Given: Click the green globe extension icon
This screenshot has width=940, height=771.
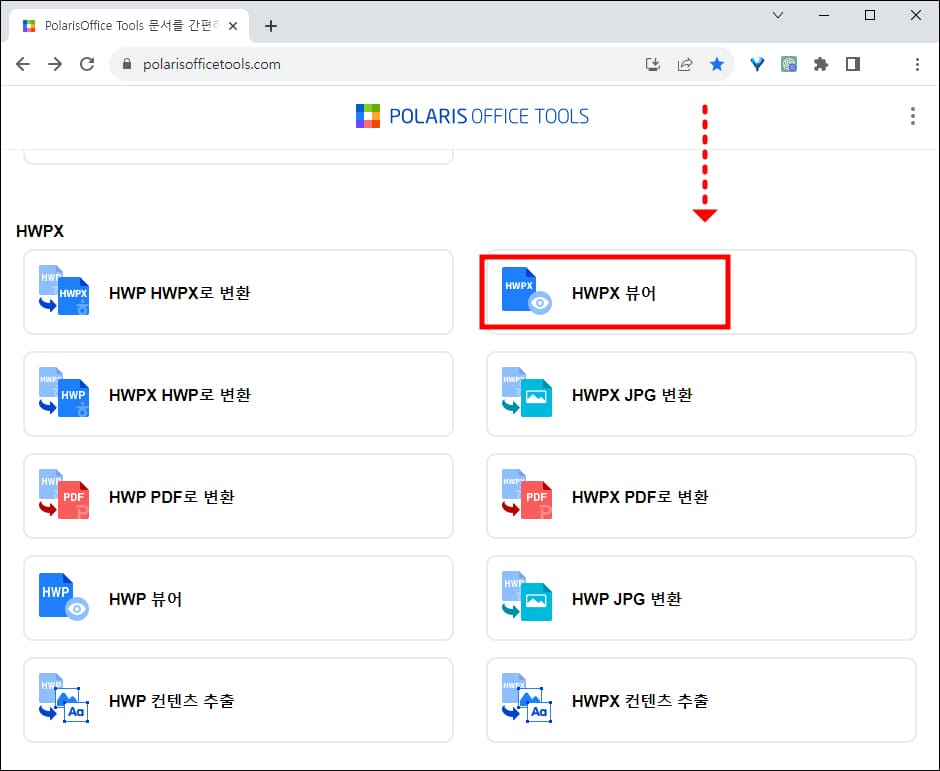Looking at the screenshot, I should tap(789, 64).
